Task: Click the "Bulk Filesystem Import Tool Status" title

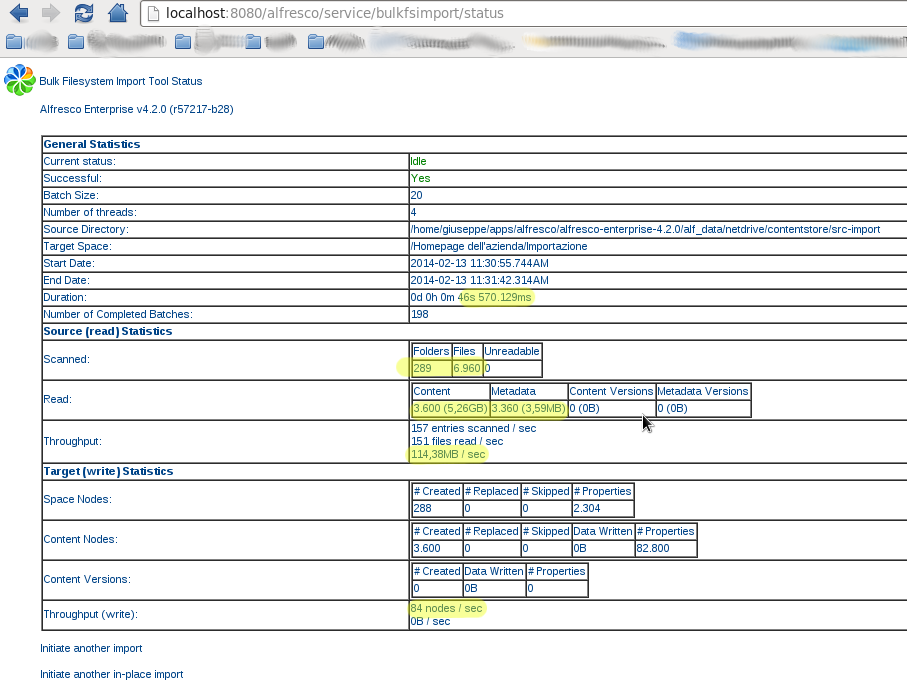Action: coord(121,82)
